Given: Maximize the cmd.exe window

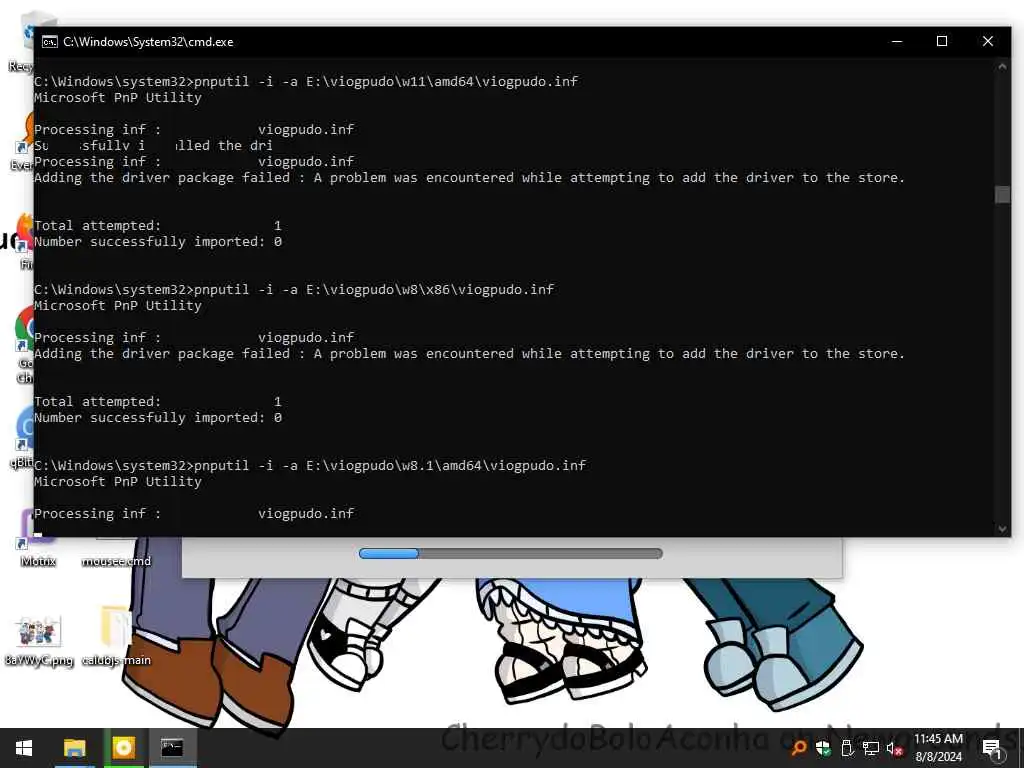Looking at the screenshot, I should tap(942, 41).
